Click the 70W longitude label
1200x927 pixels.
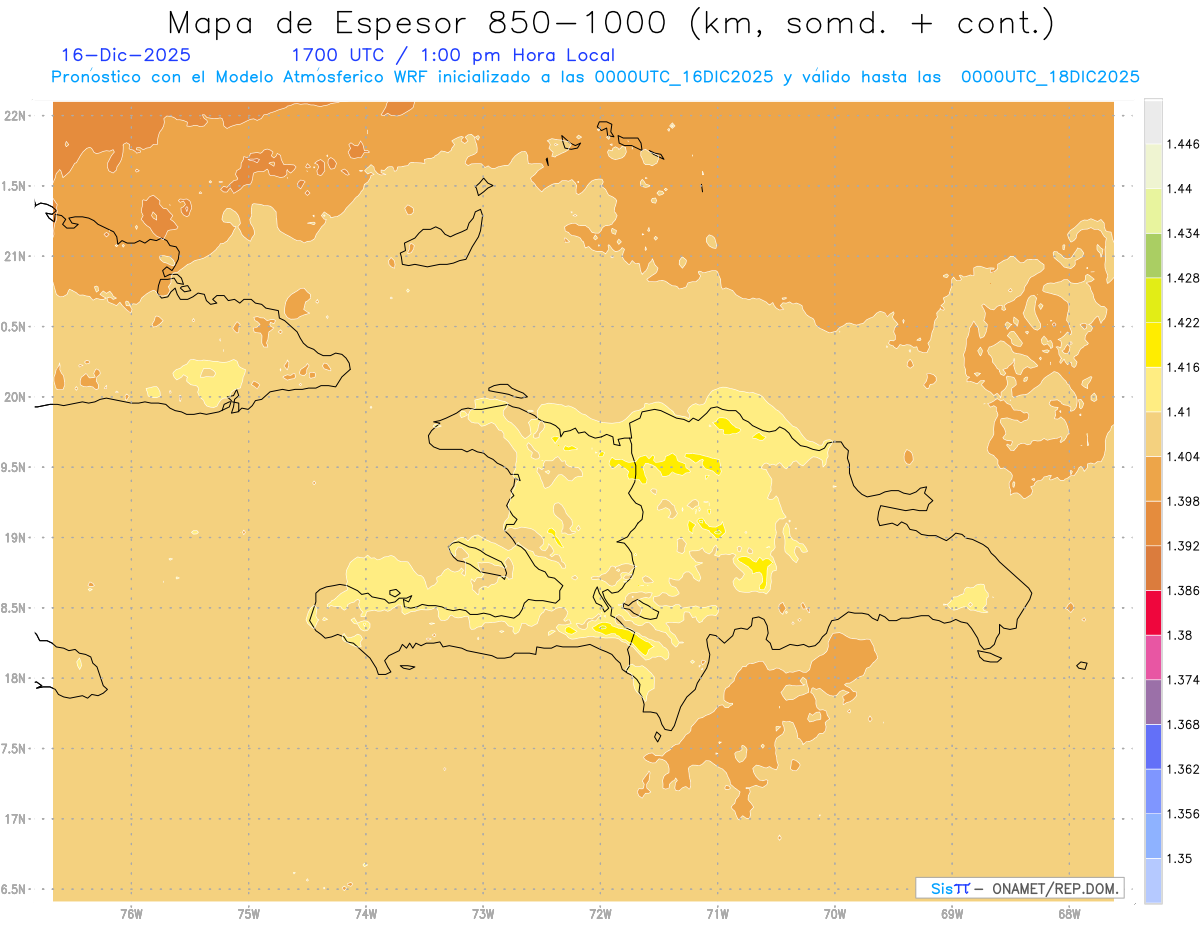tap(835, 913)
